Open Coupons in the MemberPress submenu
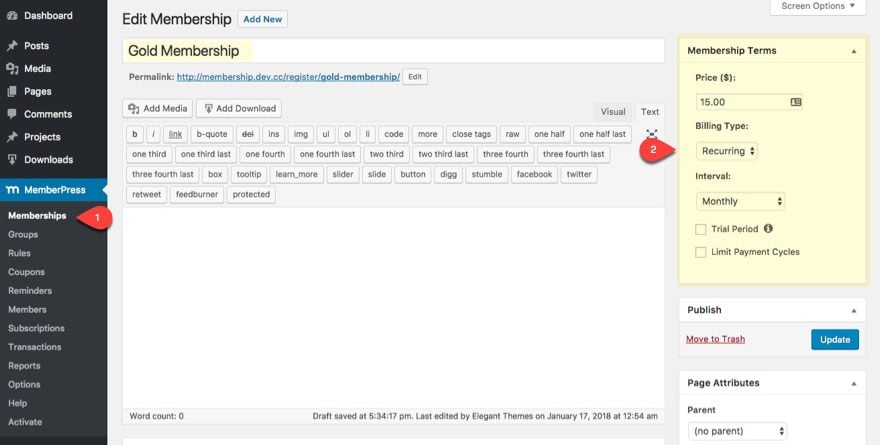 click(x=26, y=272)
